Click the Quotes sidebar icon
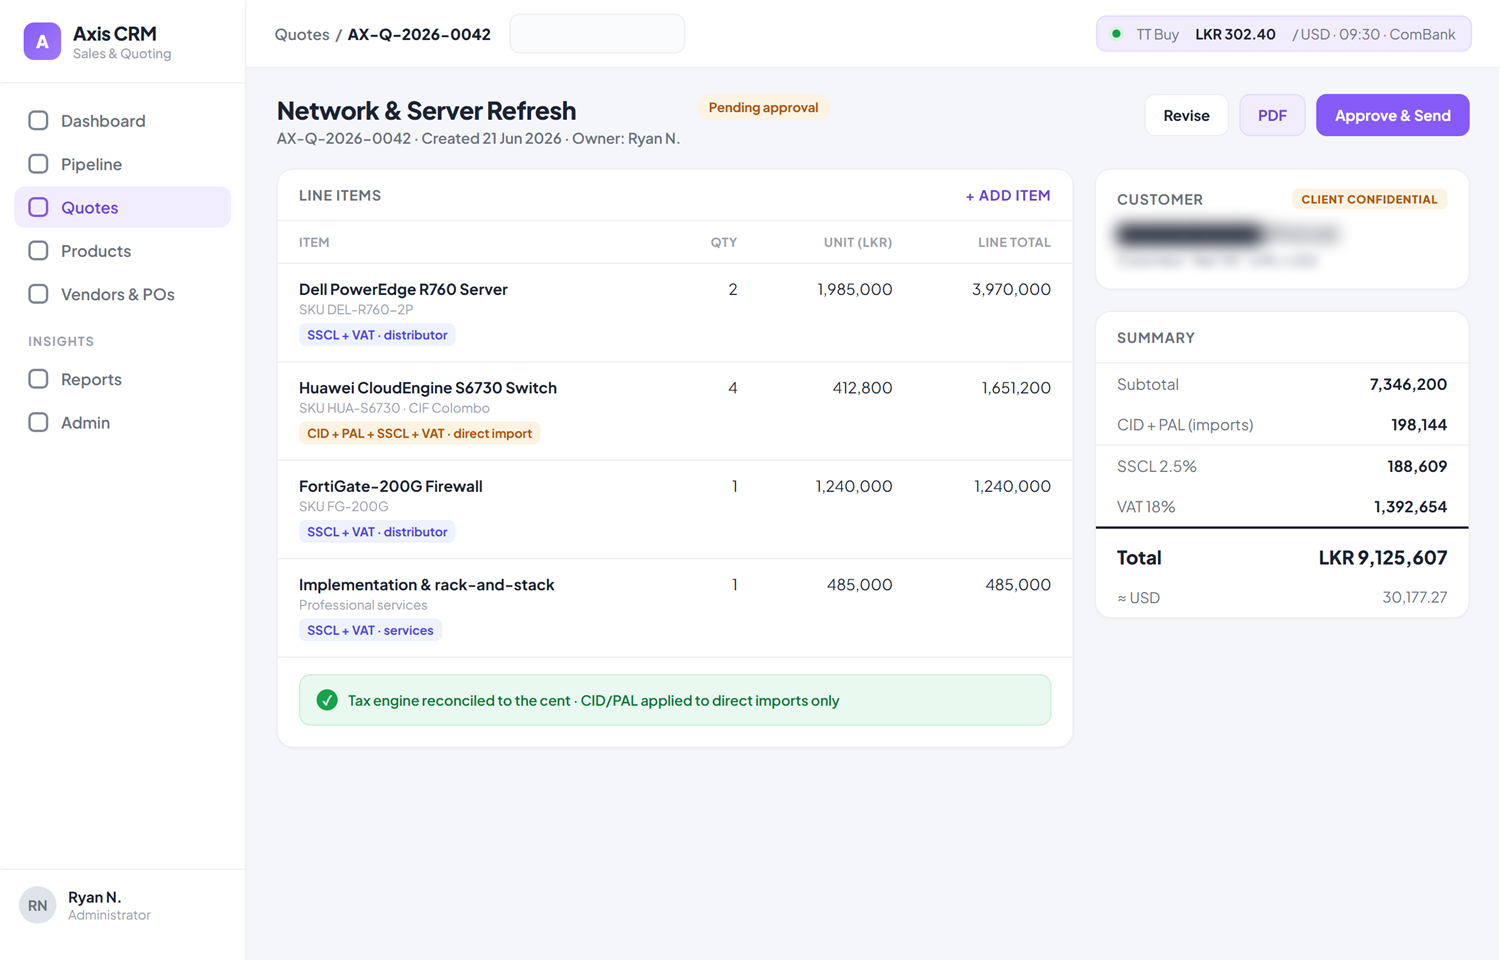Screen dimensions: 1500x961 click(38, 207)
